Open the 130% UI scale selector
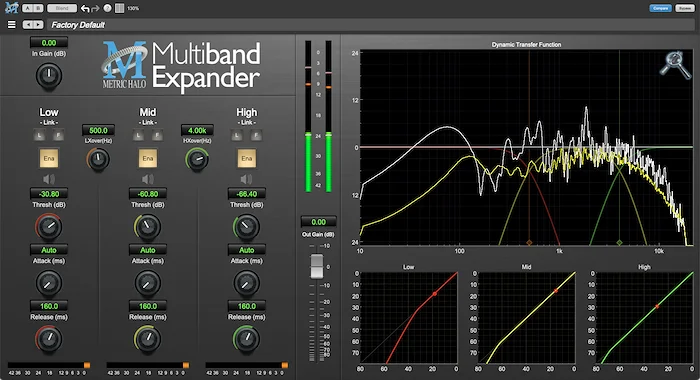 click(x=133, y=8)
